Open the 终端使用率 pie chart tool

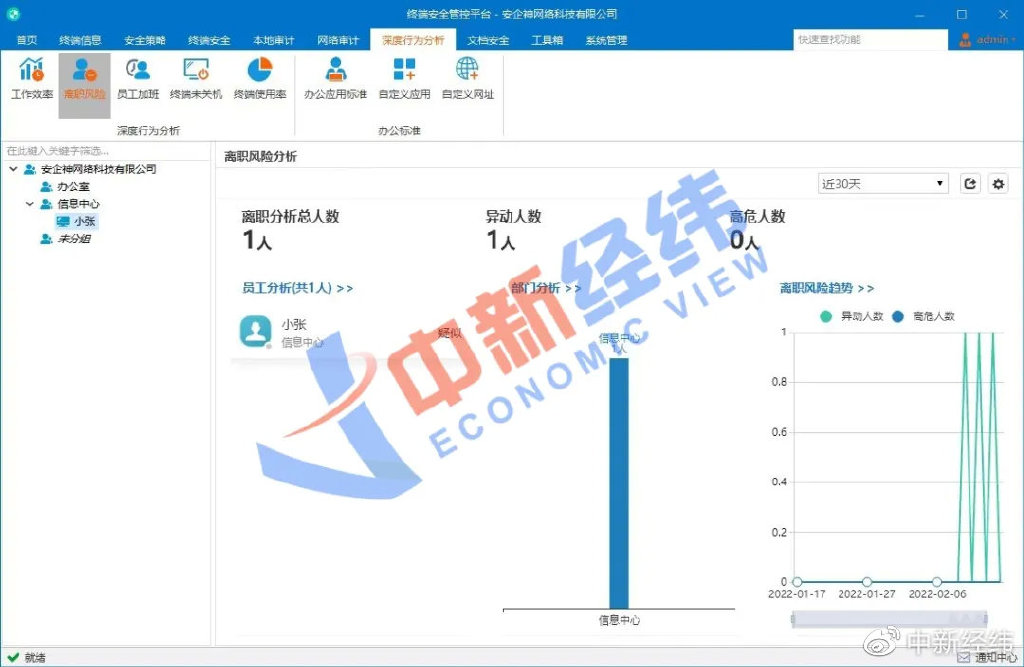point(260,78)
